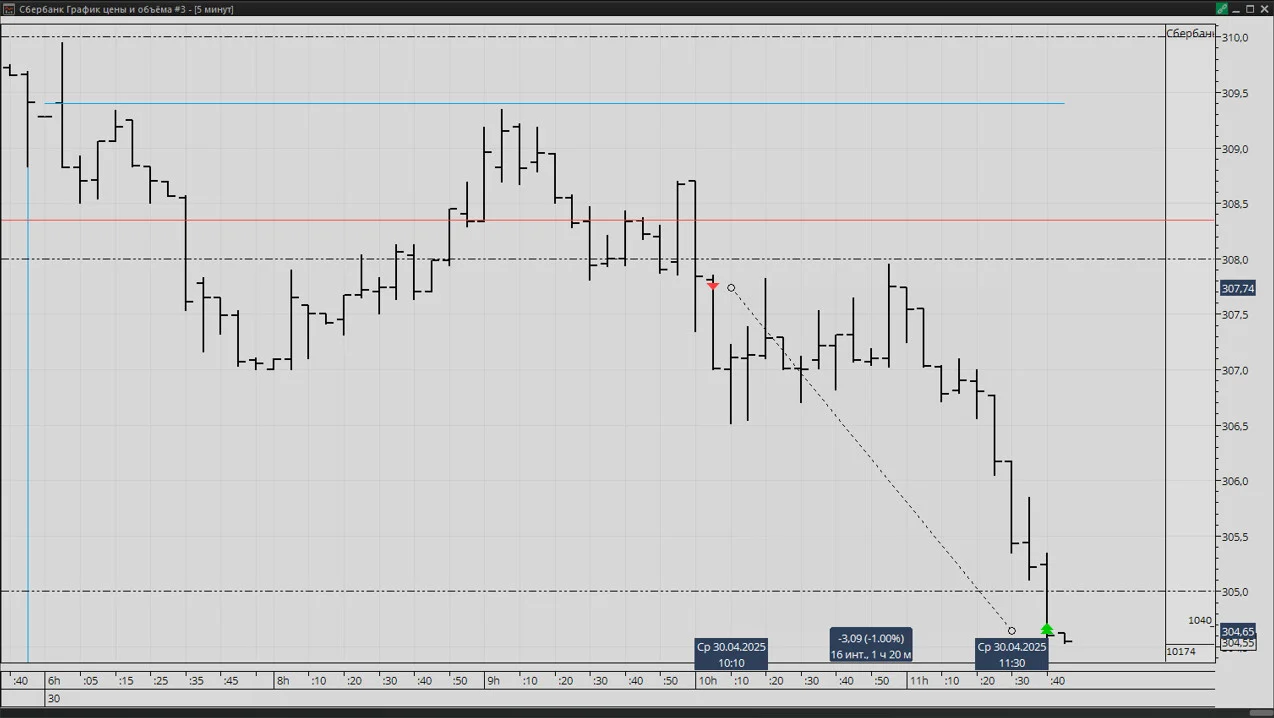The height and width of the screenshot is (718, 1274).
Task: Click the 307,74 price tag on axis
Action: click(1238, 289)
